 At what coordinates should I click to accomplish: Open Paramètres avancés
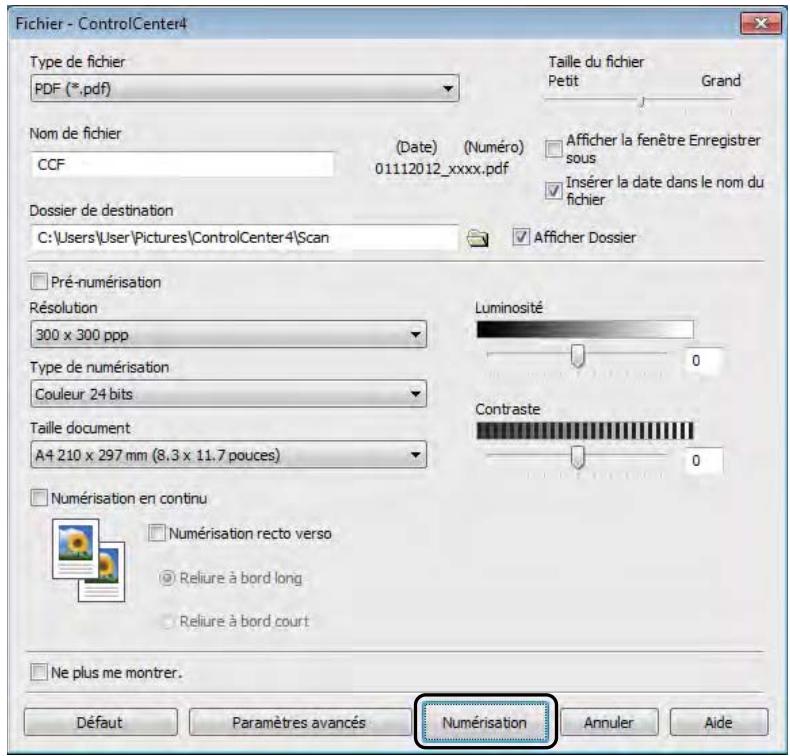click(x=299, y=722)
